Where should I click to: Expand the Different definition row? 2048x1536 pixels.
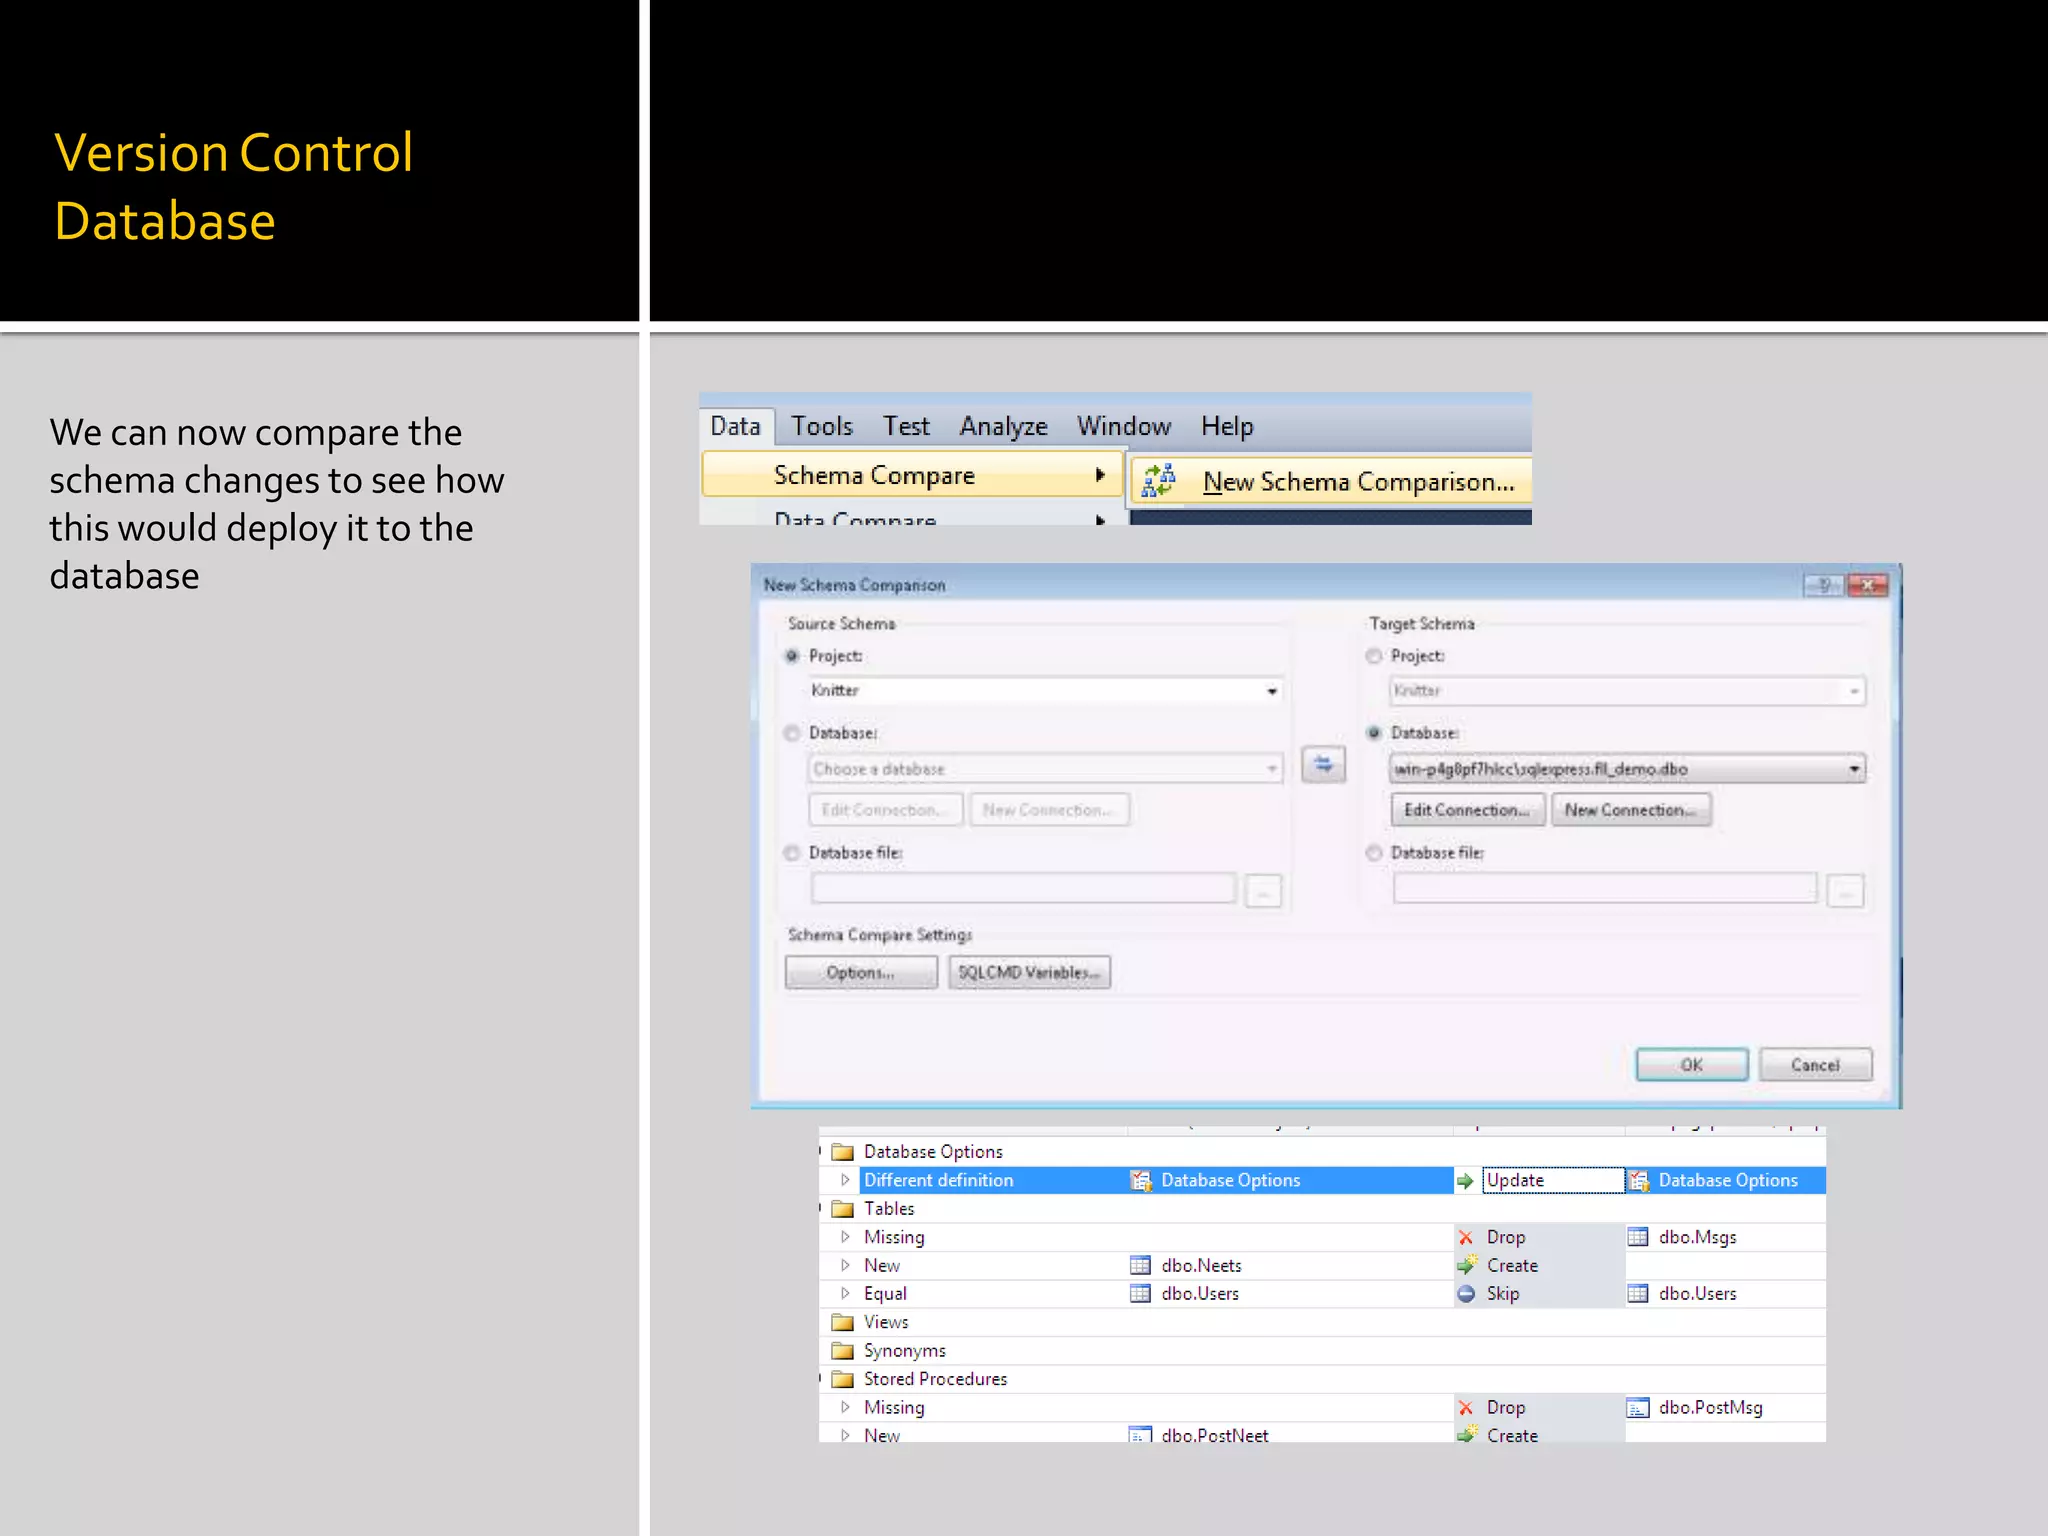[x=845, y=1180]
